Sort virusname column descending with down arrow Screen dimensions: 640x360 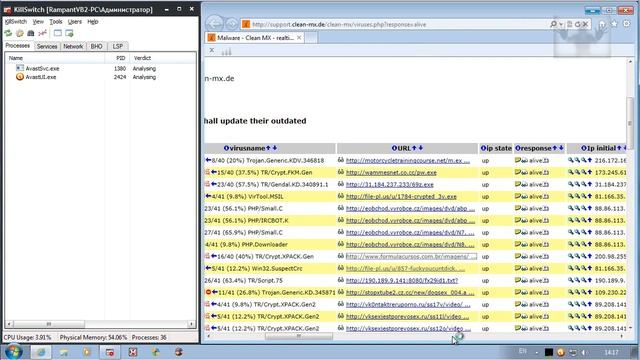(275, 148)
